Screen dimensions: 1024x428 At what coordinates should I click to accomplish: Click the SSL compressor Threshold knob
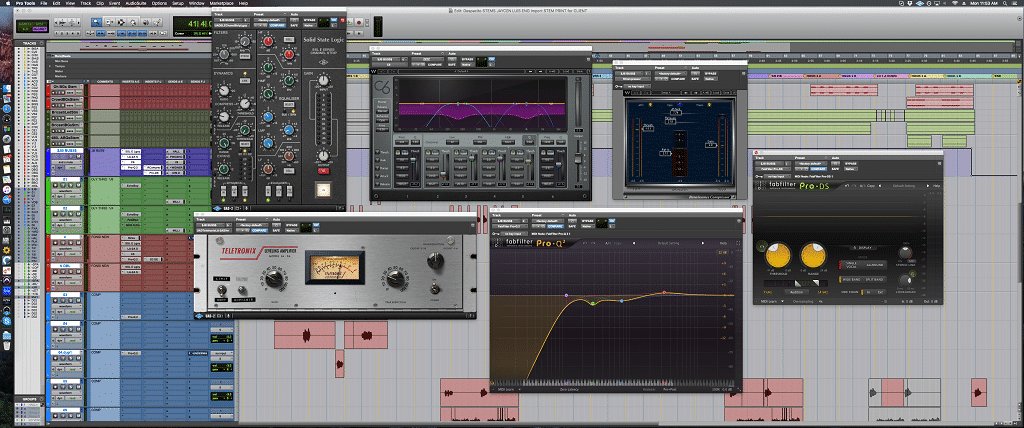[x=244, y=104]
